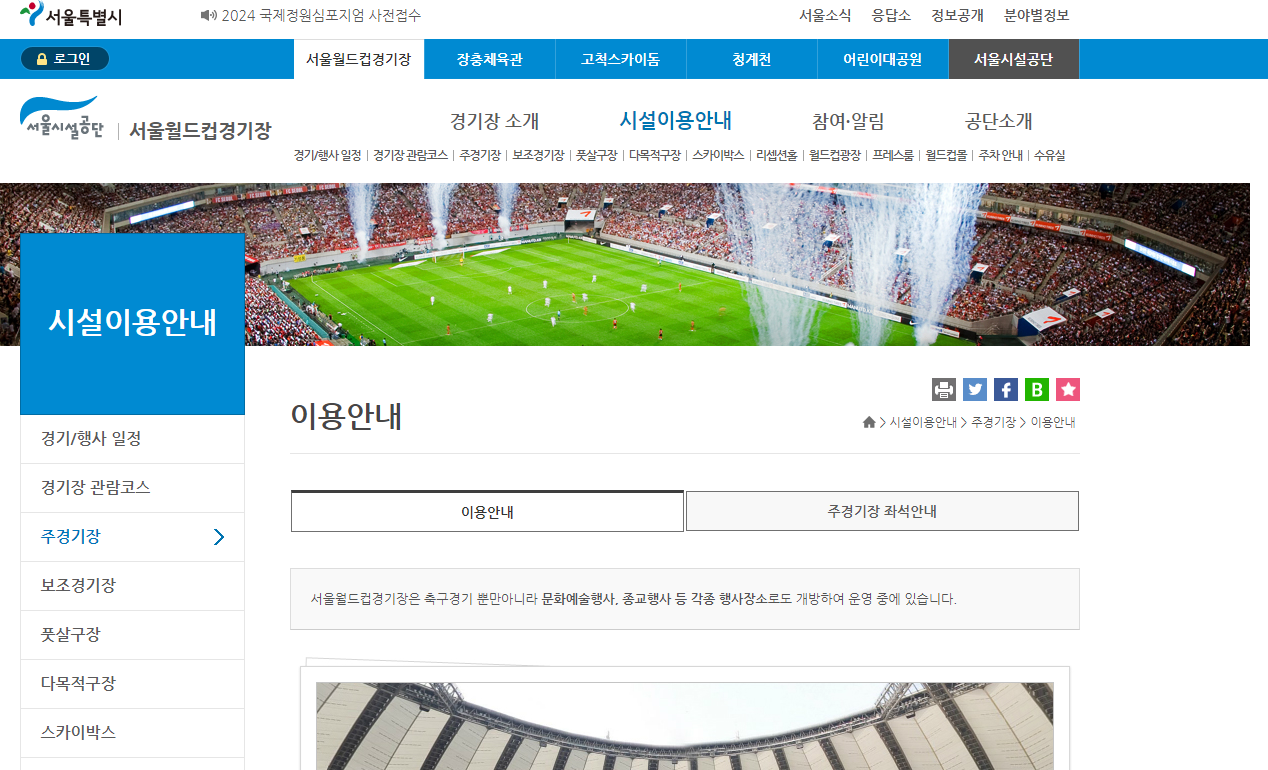The image size is (1268, 770).
Task: Click the green Naver Band share icon
Action: (x=1037, y=389)
